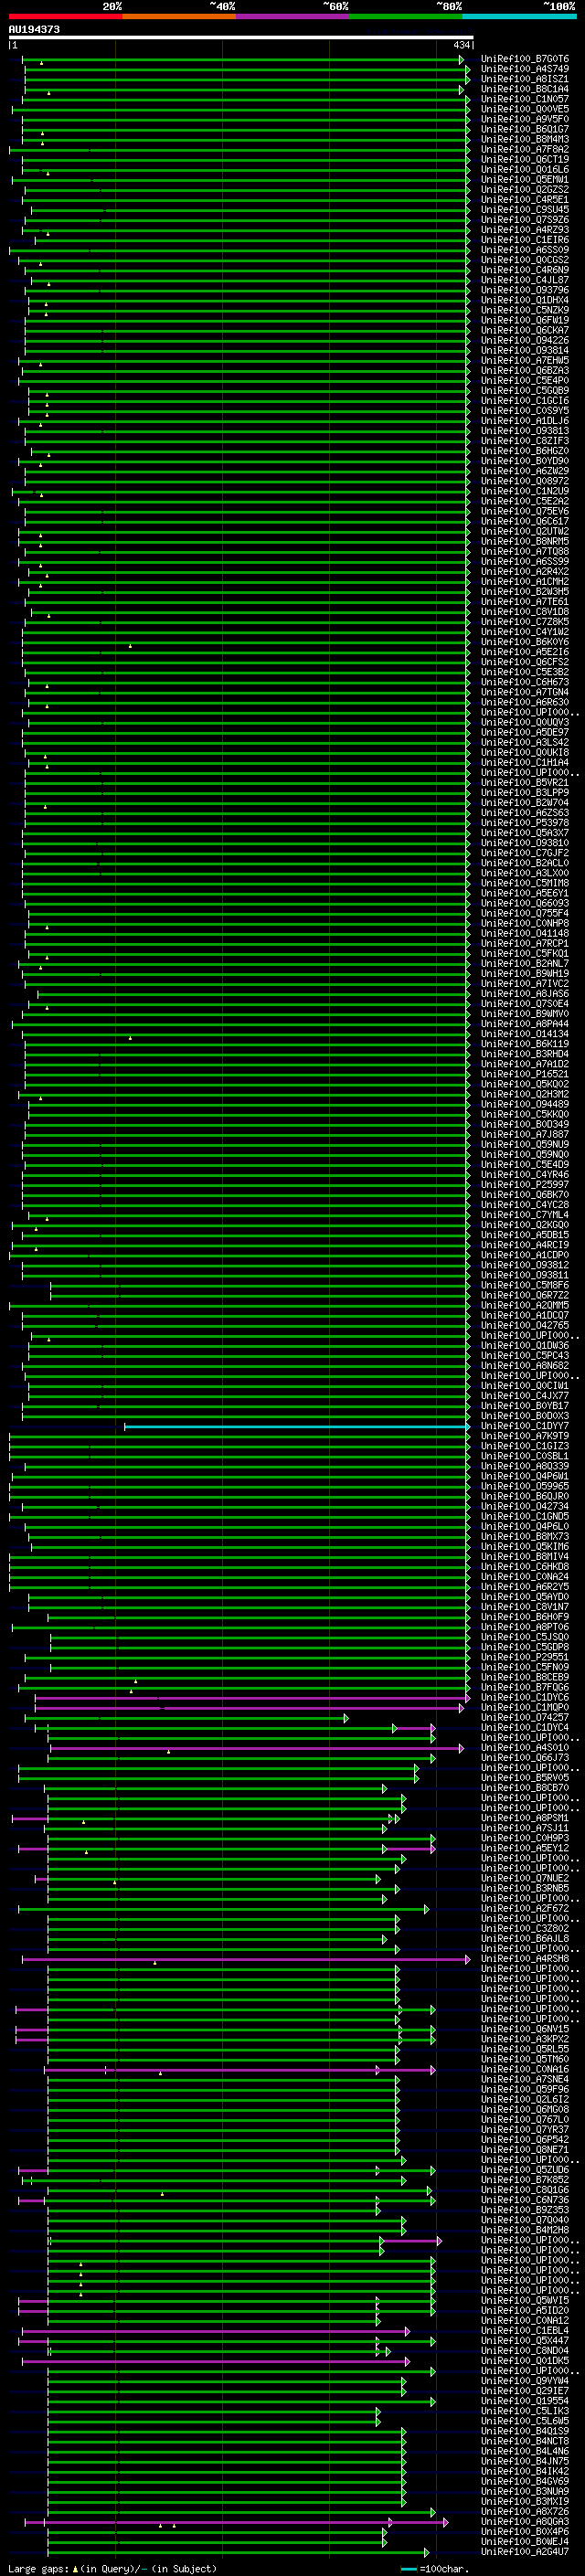This screenshot has width=585, height=2576.
Task: Select hit label UniRef100_A9V5F0
Action: point(525,119)
